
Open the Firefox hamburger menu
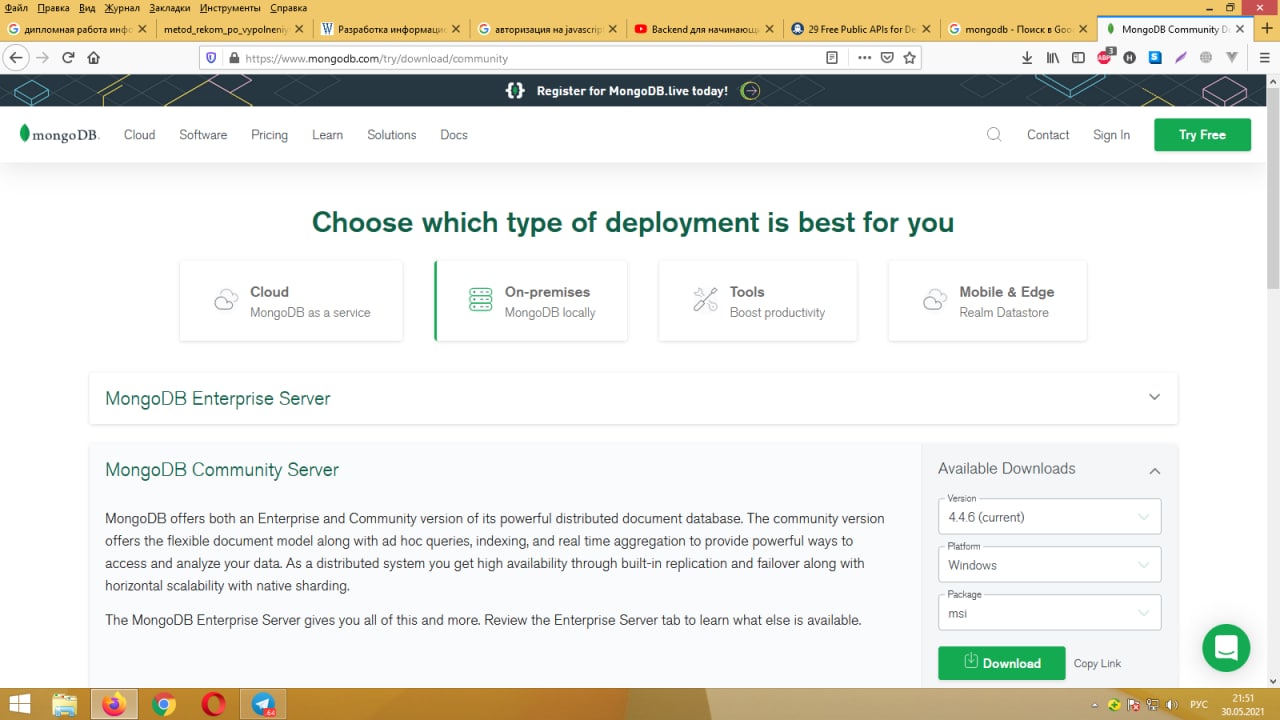[1264, 58]
